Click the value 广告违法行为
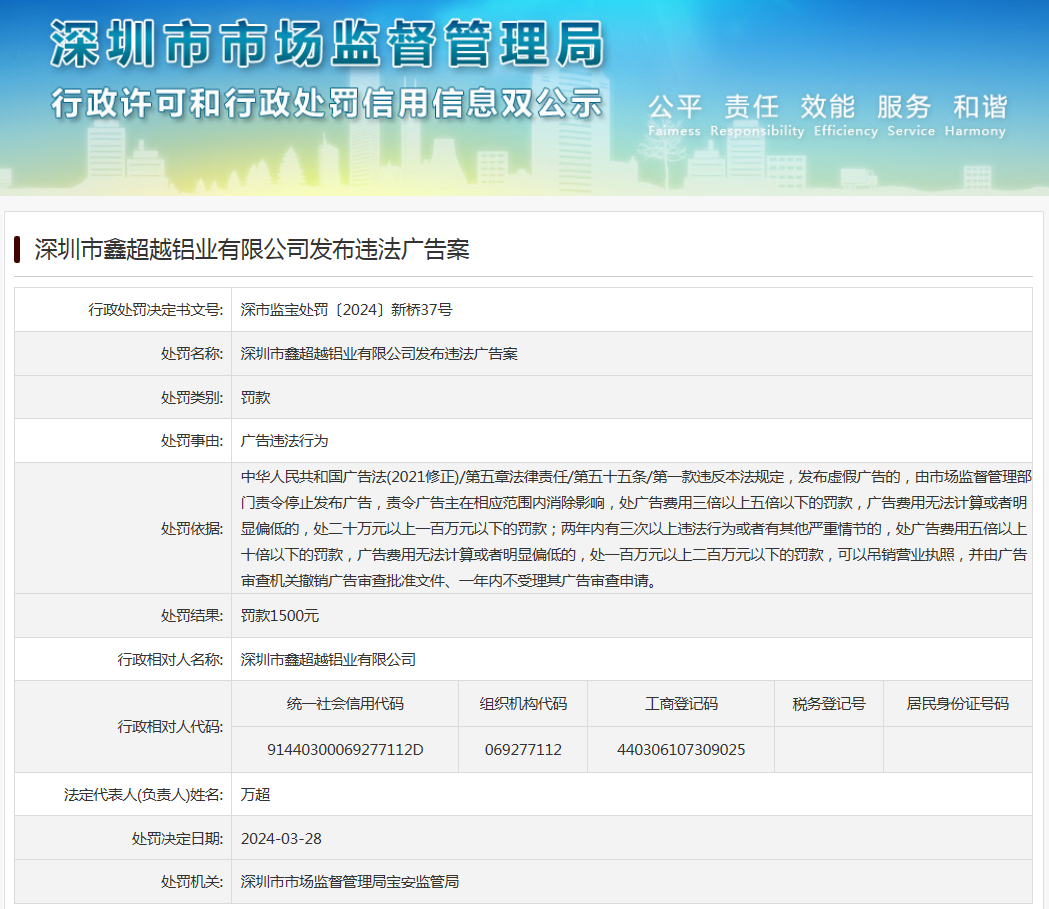The width and height of the screenshot is (1049, 909). pyautogui.click(x=284, y=441)
